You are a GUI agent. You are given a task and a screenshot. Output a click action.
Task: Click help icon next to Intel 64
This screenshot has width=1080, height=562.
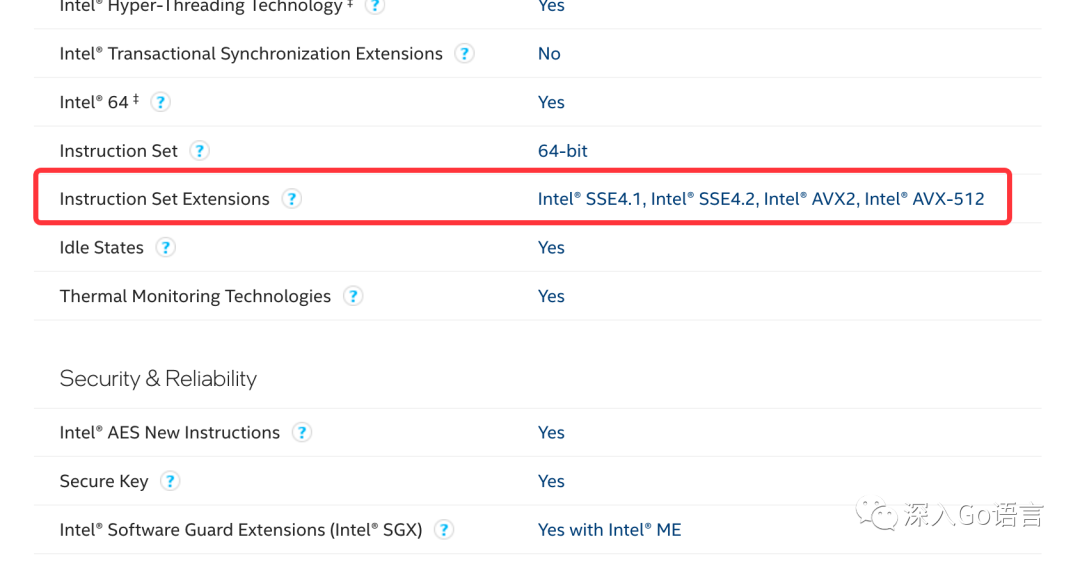click(x=160, y=103)
